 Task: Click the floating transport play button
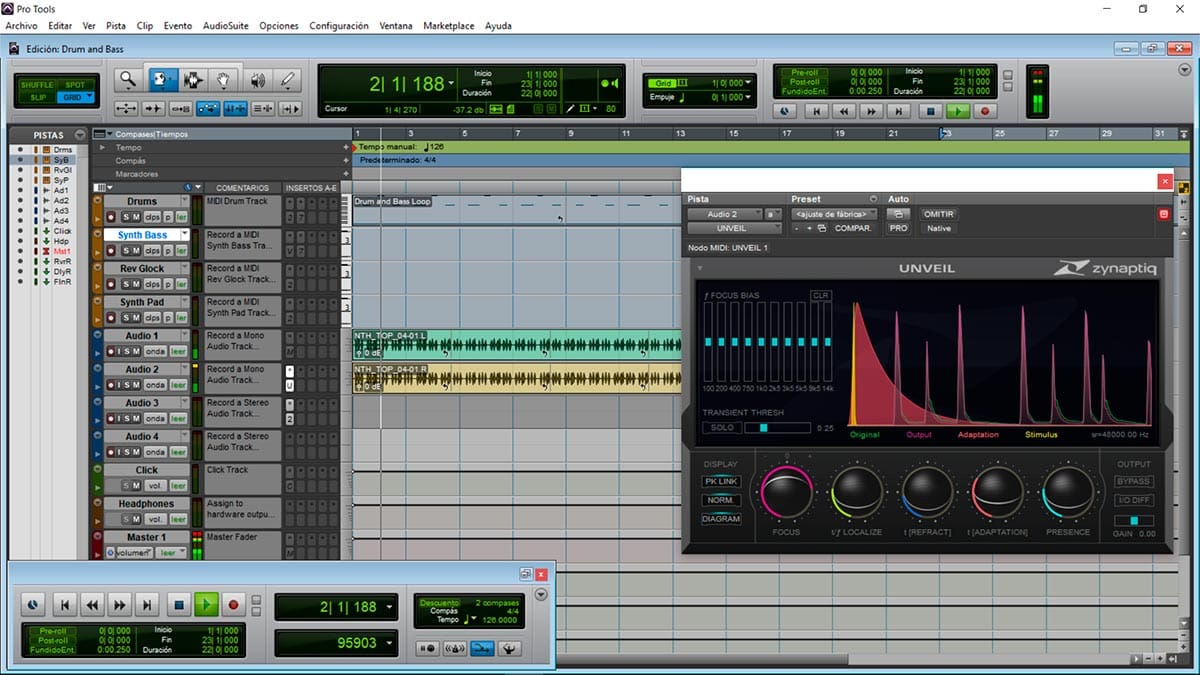[206, 604]
